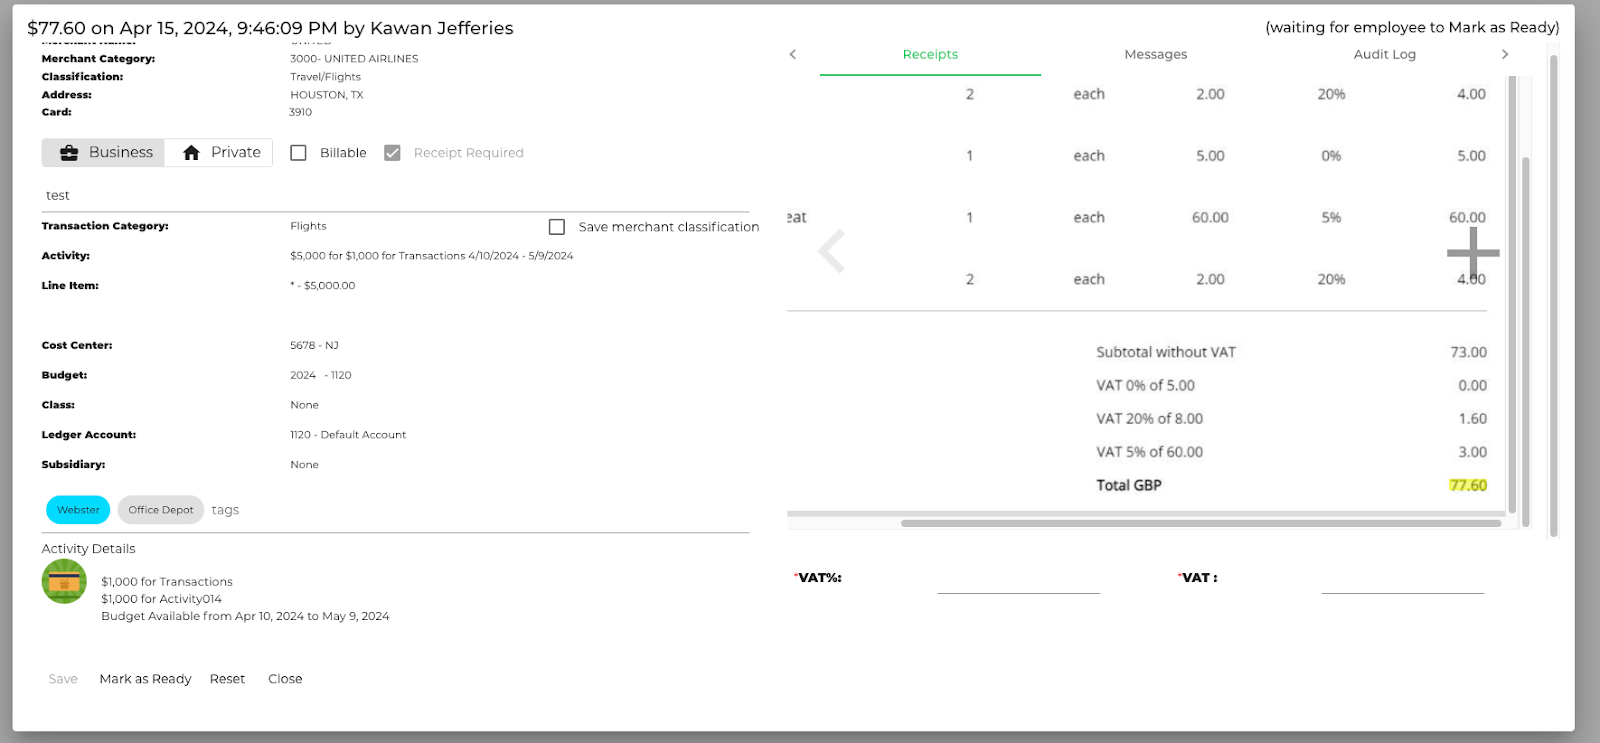Toggle the Receipt Required checkbox
This screenshot has height=743, width=1600.
coord(392,153)
